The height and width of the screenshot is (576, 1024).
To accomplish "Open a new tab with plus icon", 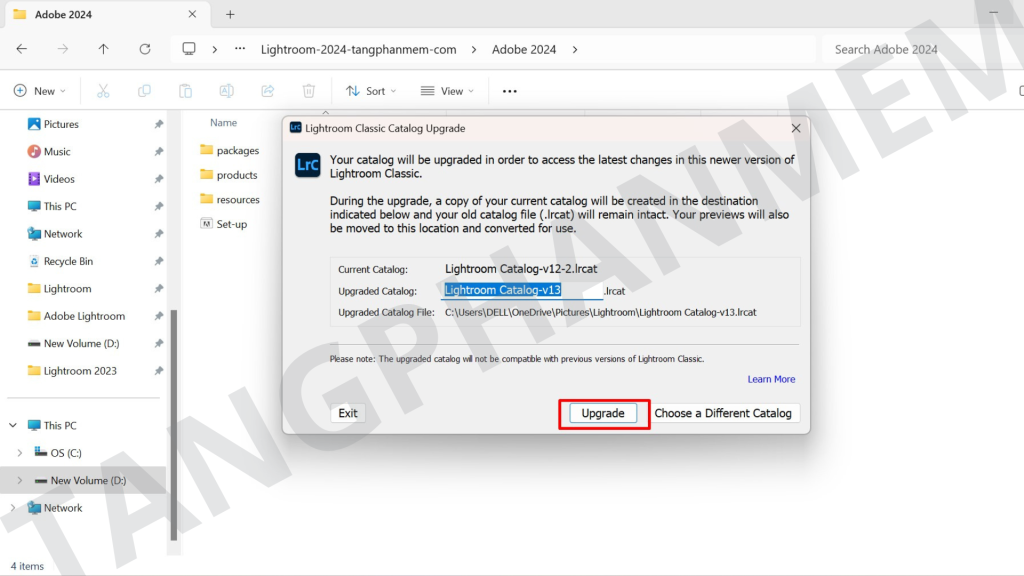I will point(230,15).
